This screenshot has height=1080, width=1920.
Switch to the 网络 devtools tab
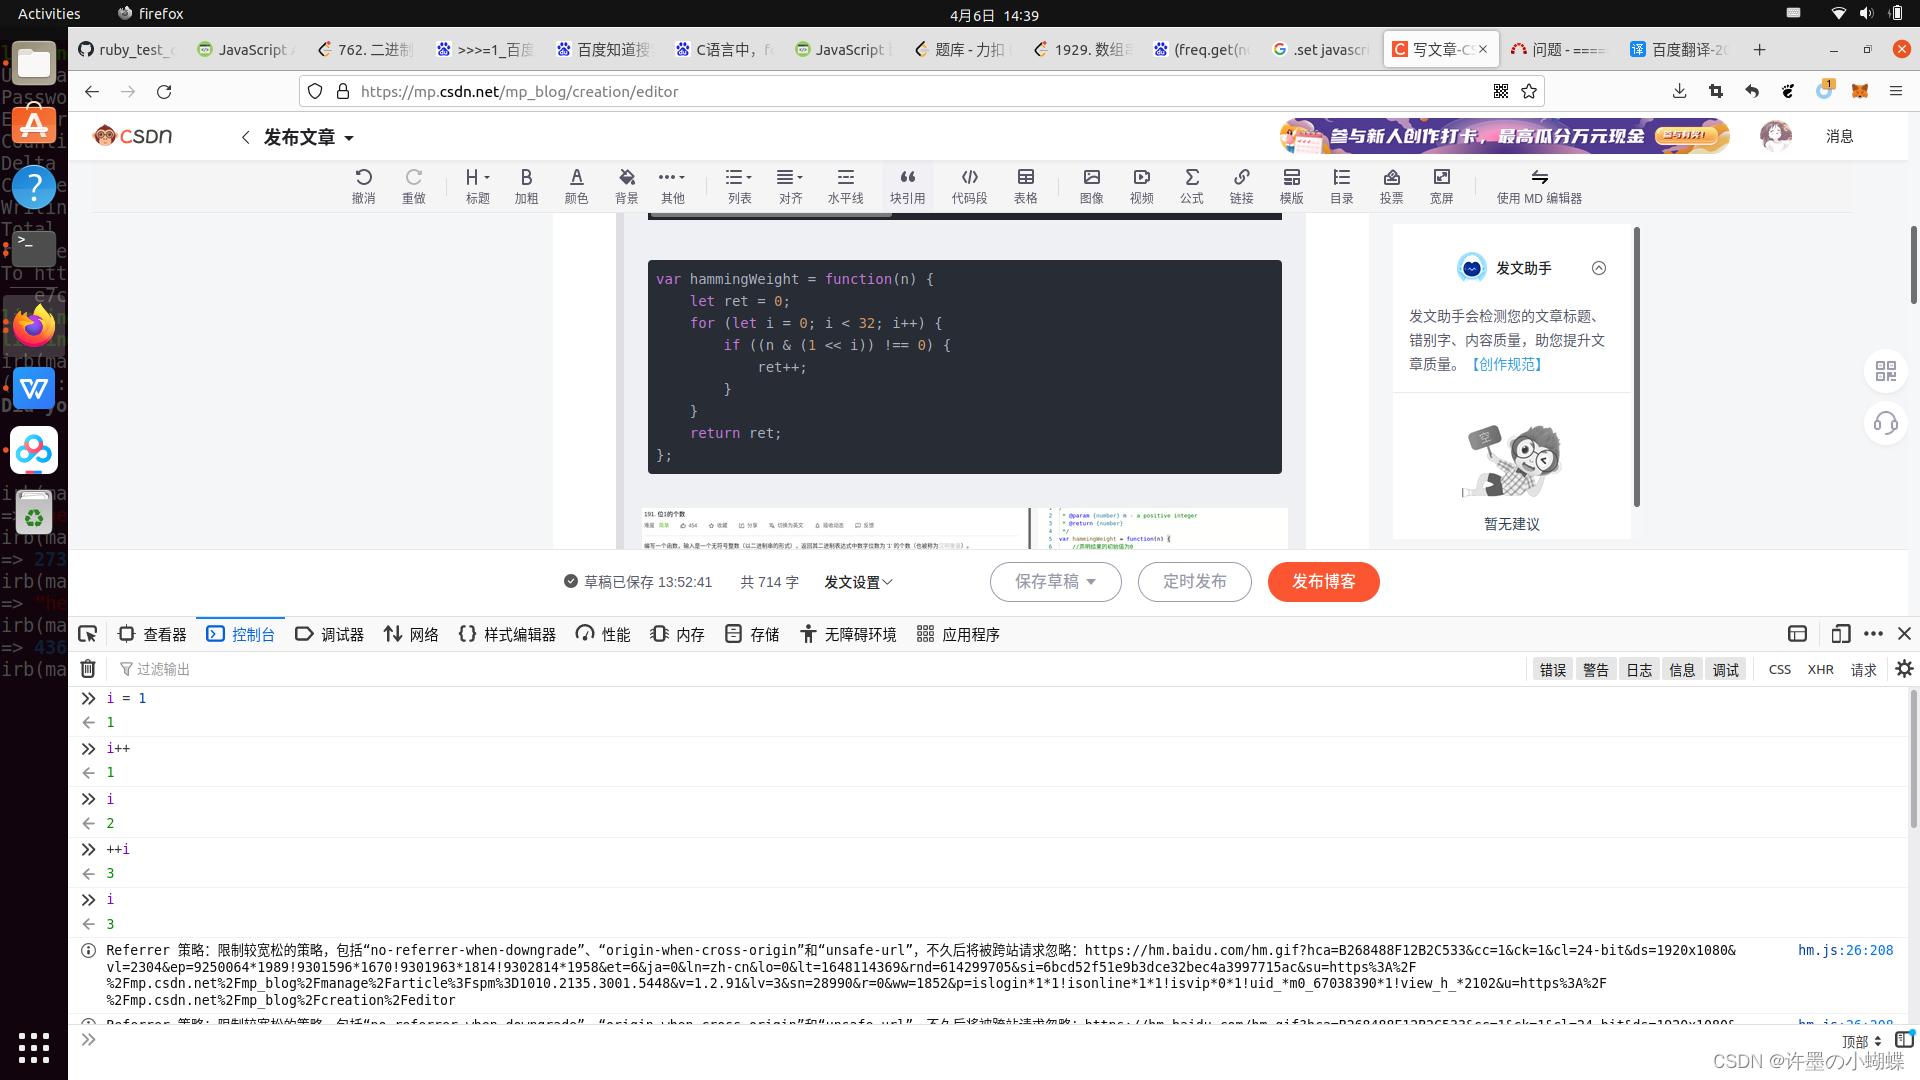411,634
